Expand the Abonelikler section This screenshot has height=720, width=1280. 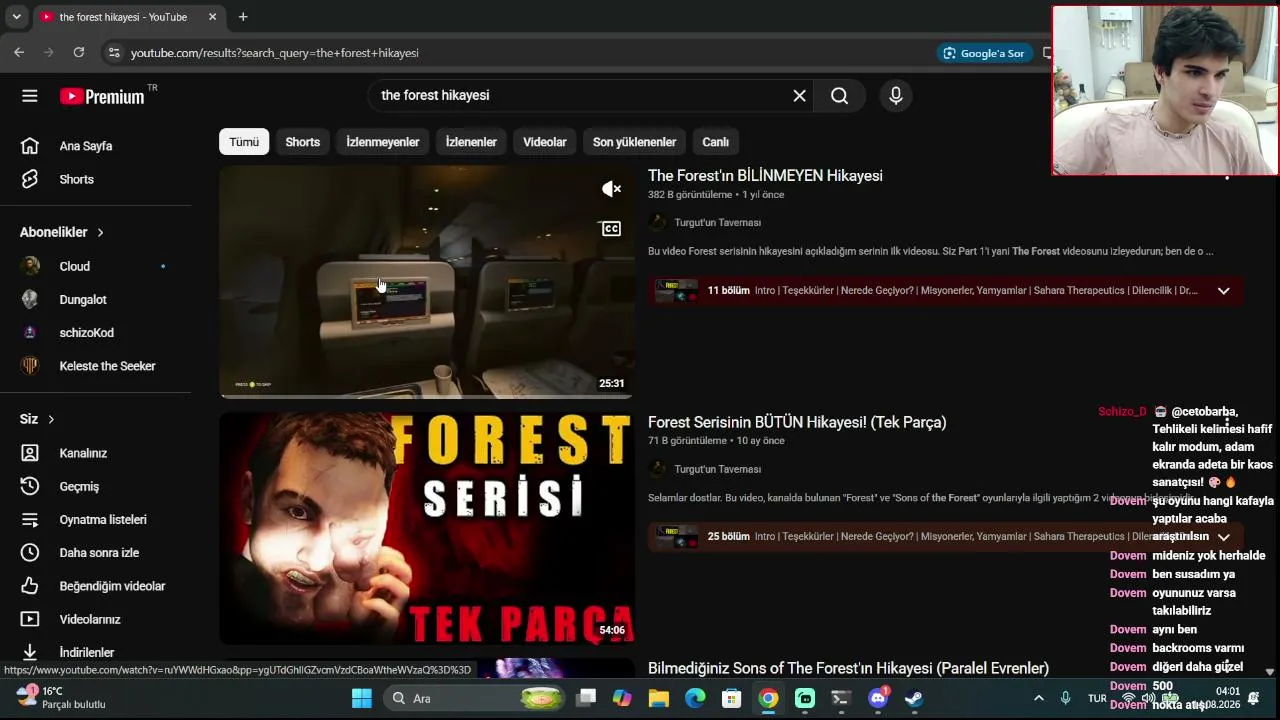click(x=62, y=232)
